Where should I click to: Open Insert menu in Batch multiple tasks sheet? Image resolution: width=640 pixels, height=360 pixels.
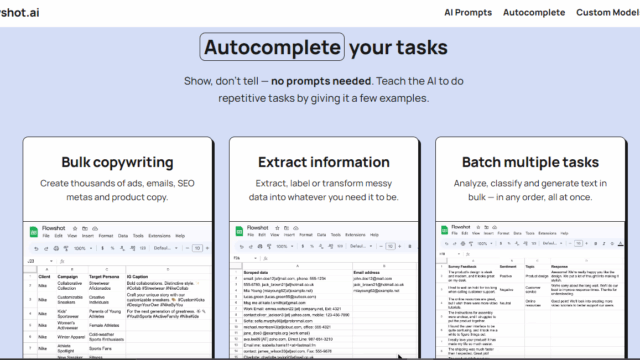coord(489,233)
